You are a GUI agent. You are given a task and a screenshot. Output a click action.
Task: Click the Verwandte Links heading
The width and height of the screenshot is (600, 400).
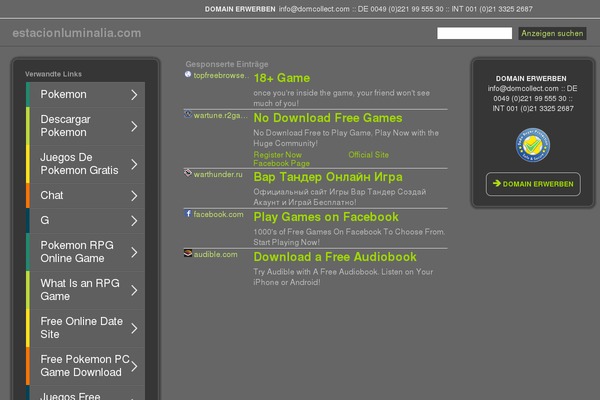coord(54,74)
